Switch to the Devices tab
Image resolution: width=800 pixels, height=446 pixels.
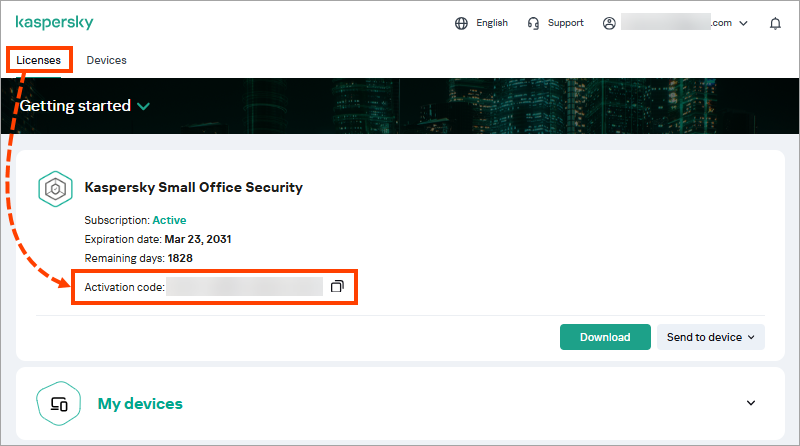[106, 60]
